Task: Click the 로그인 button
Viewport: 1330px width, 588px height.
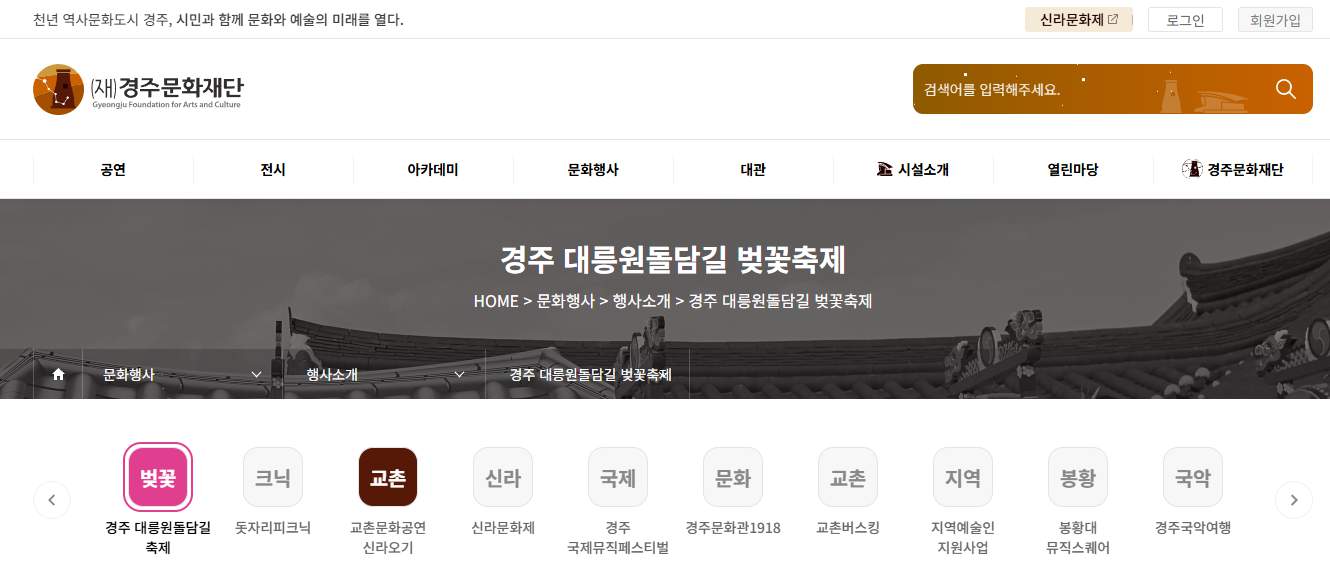Action: coord(1185,19)
